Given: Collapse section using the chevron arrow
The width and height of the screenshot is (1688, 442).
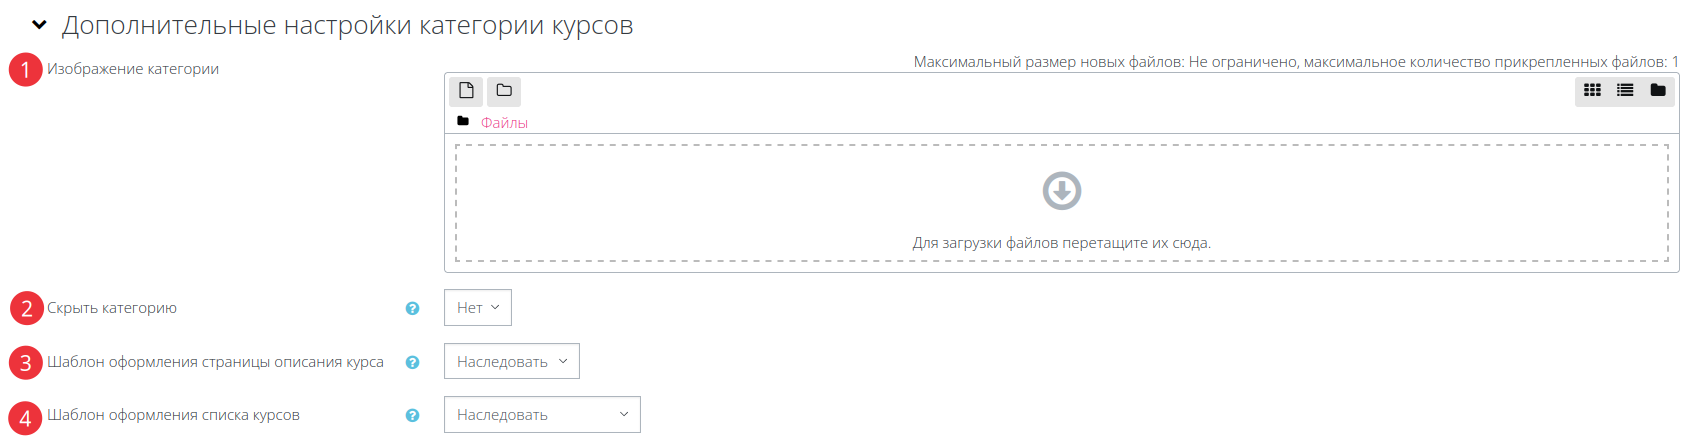Looking at the screenshot, I should tap(39, 25).
